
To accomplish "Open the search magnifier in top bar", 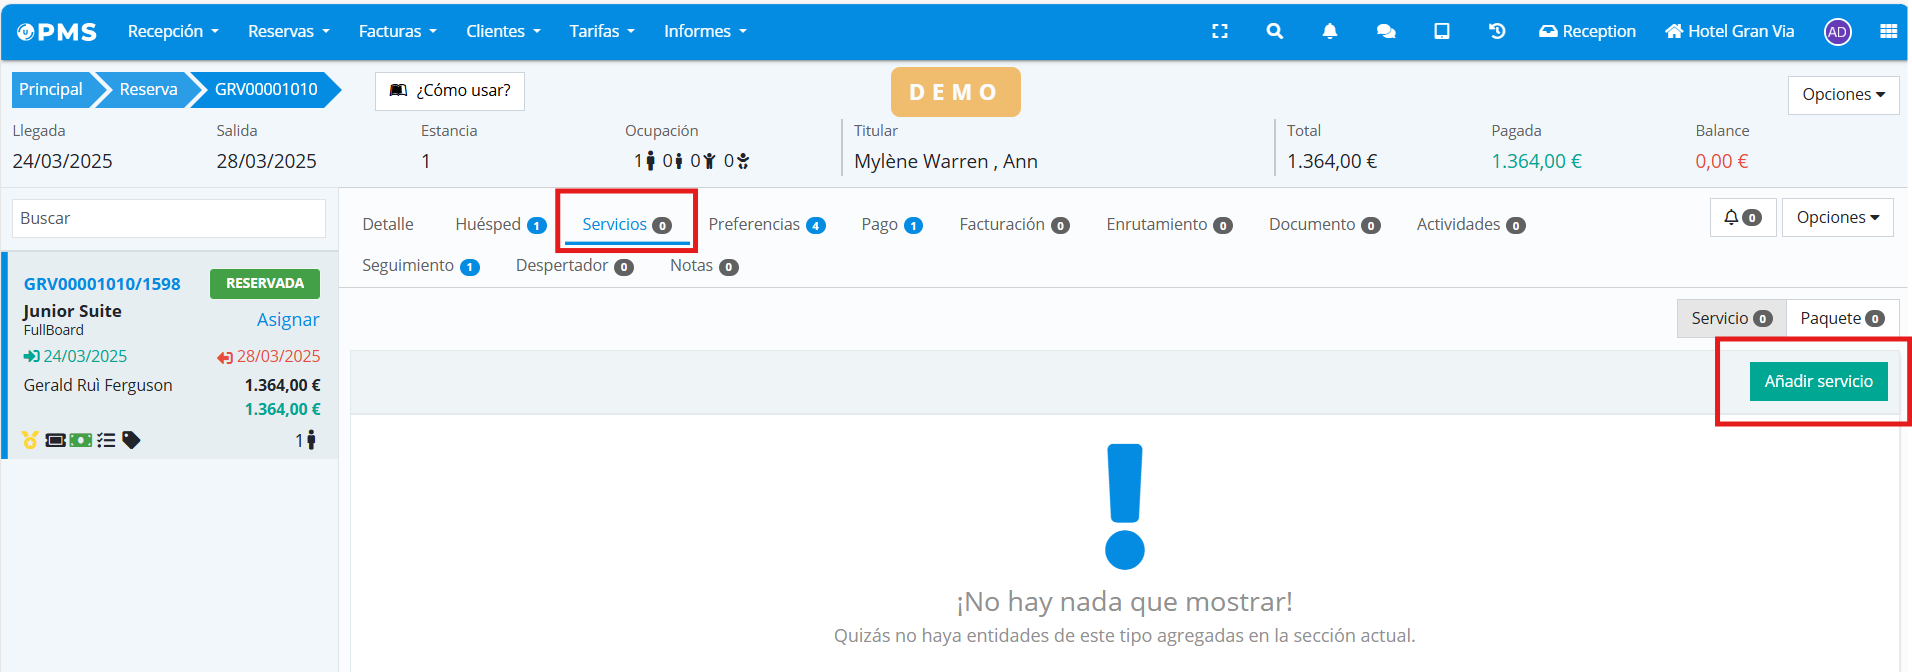I will point(1274,31).
